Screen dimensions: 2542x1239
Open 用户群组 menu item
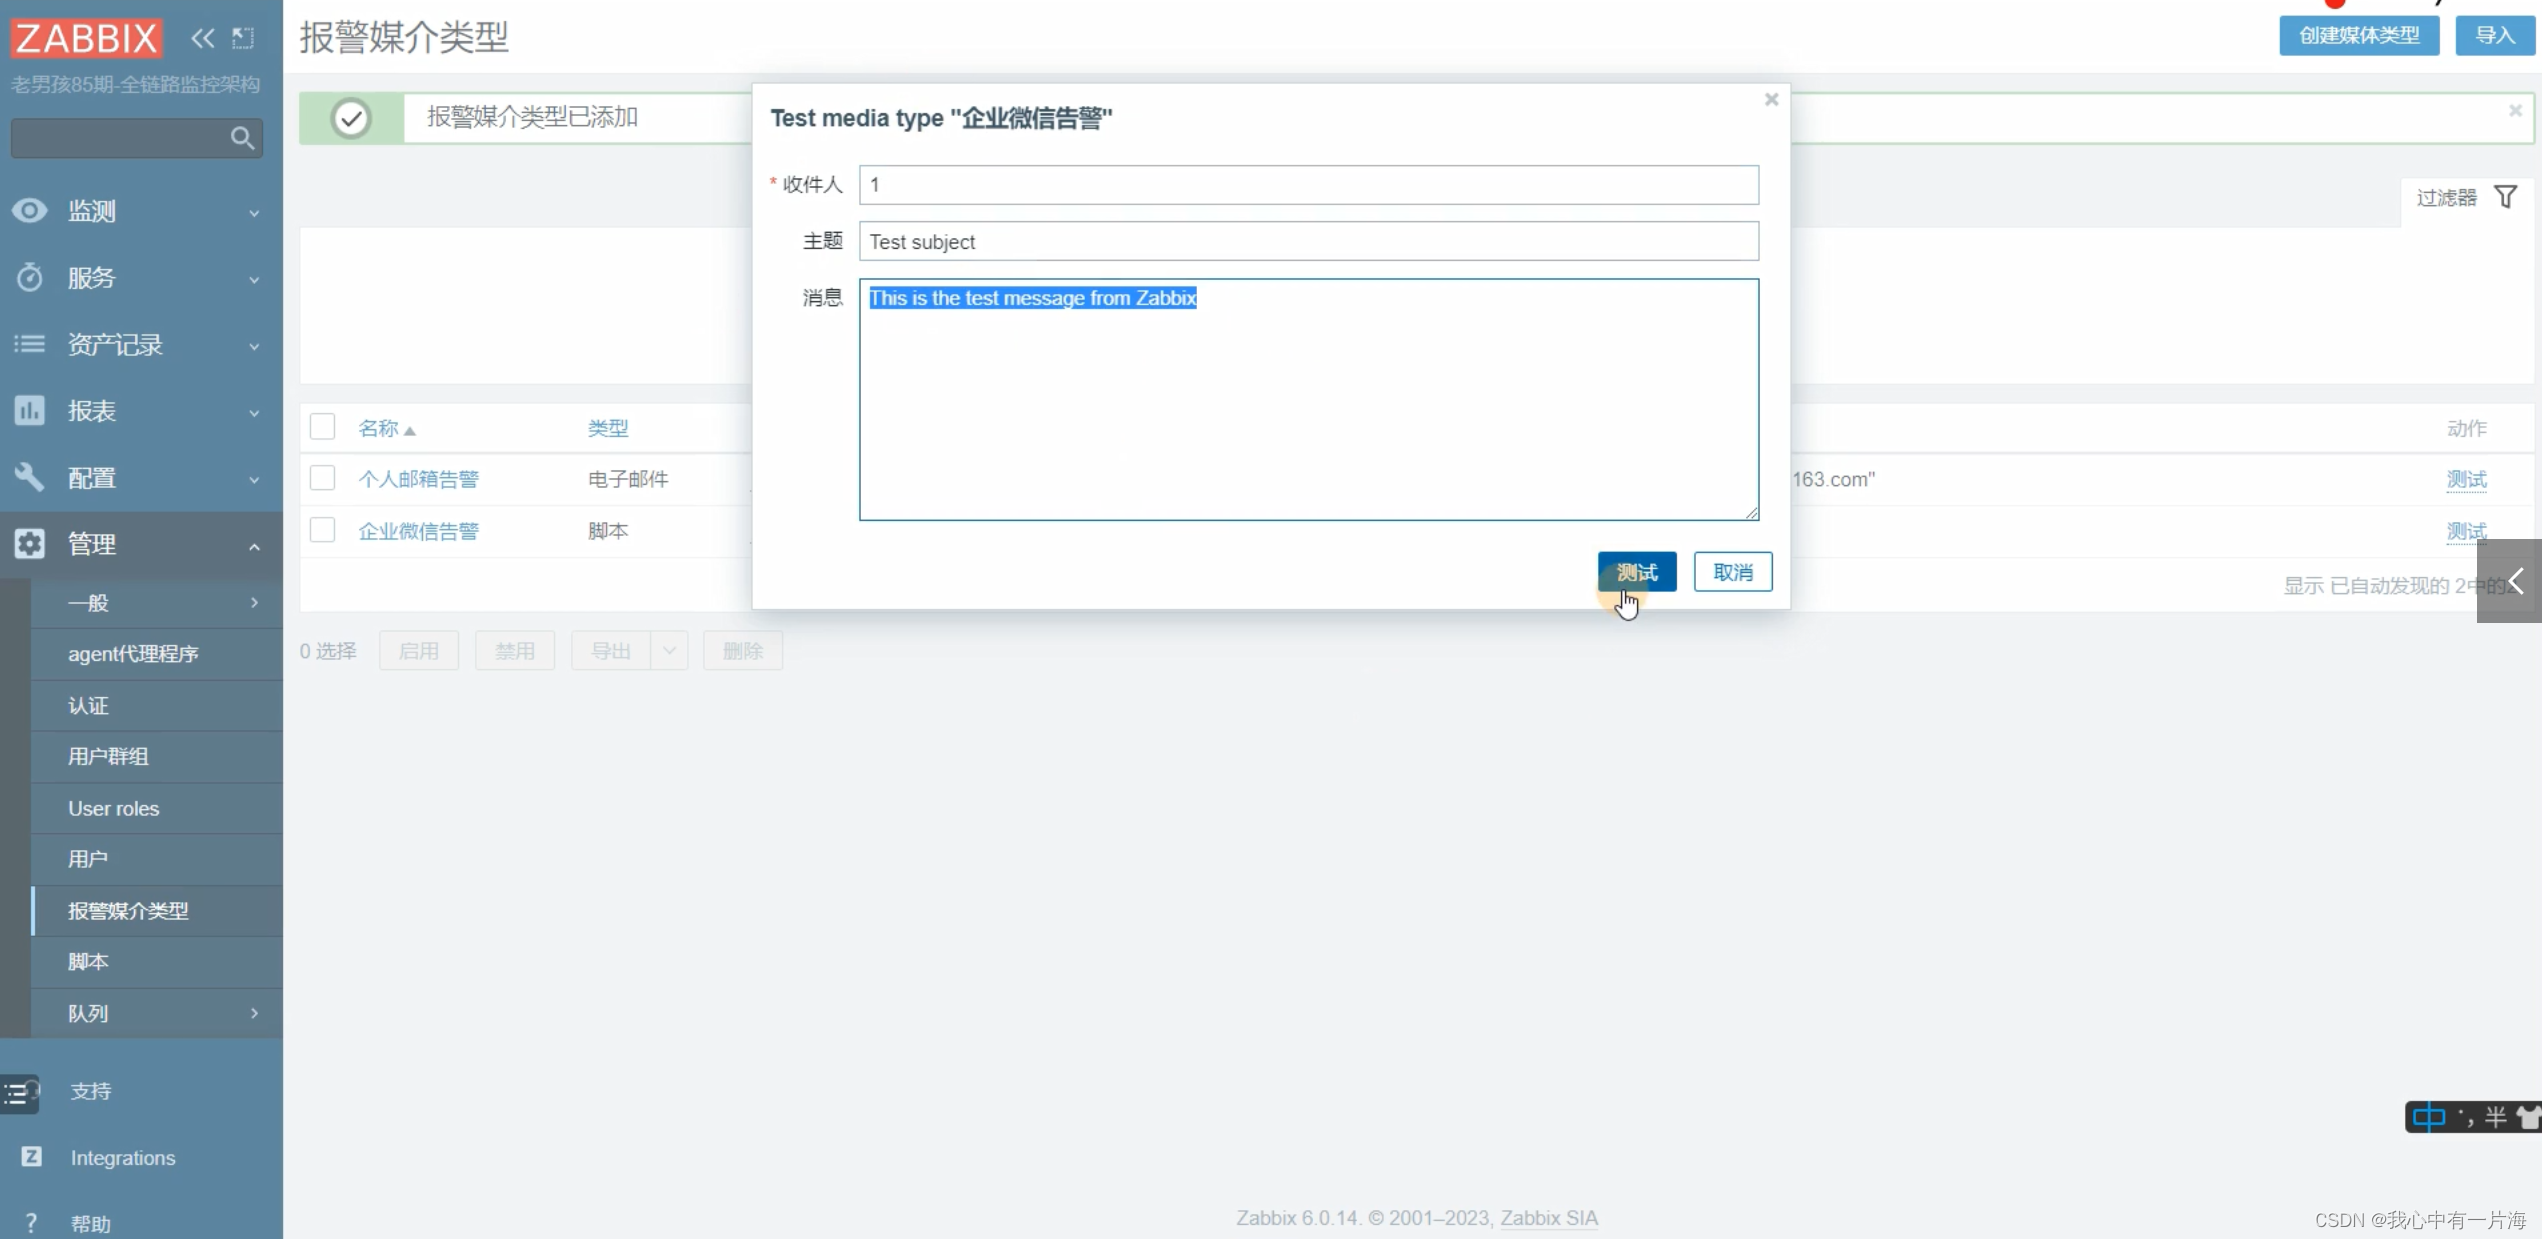pos(157,757)
